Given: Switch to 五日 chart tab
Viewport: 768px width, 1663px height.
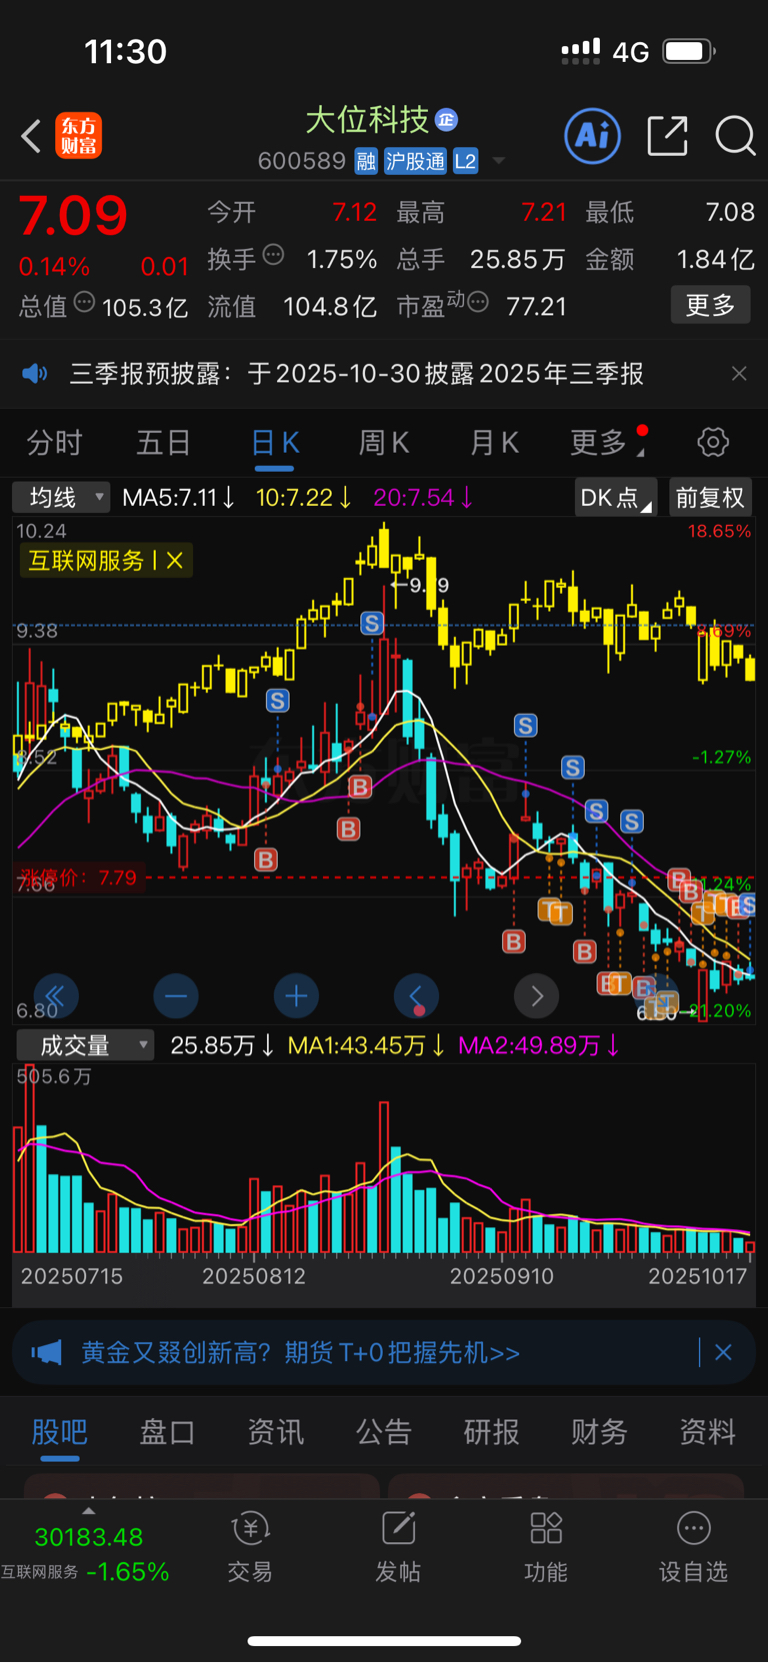Looking at the screenshot, I should pos(163,442).
